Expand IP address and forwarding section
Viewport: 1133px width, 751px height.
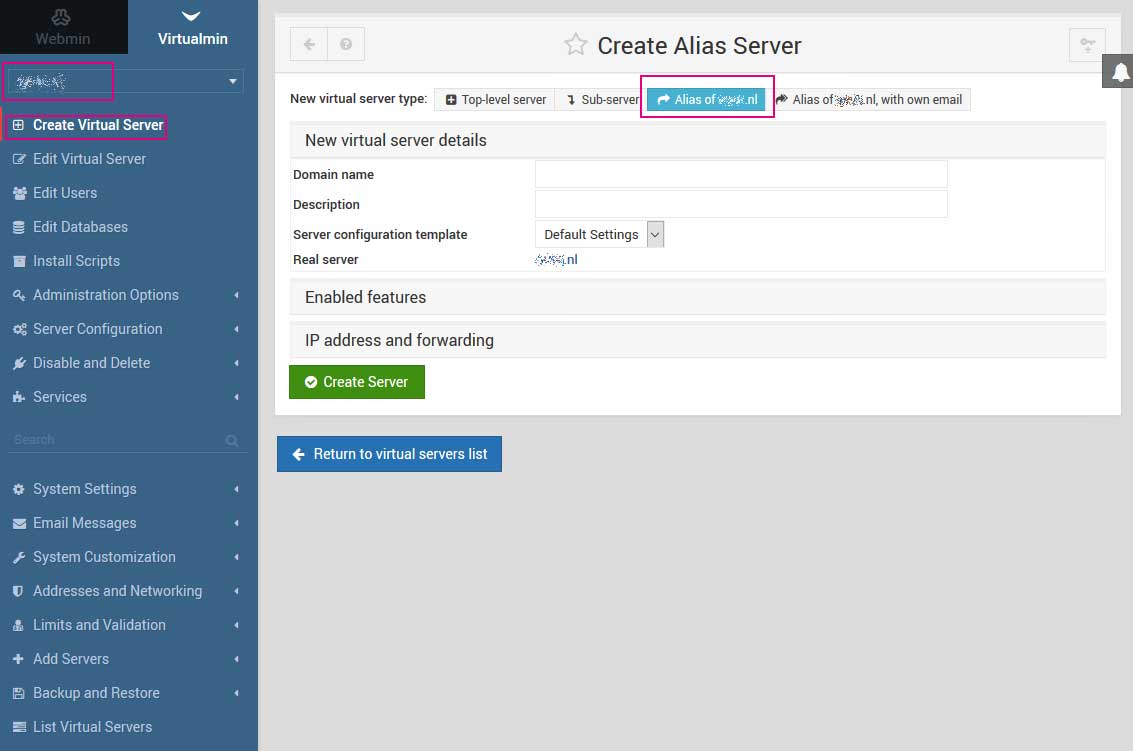pos(399,340)
